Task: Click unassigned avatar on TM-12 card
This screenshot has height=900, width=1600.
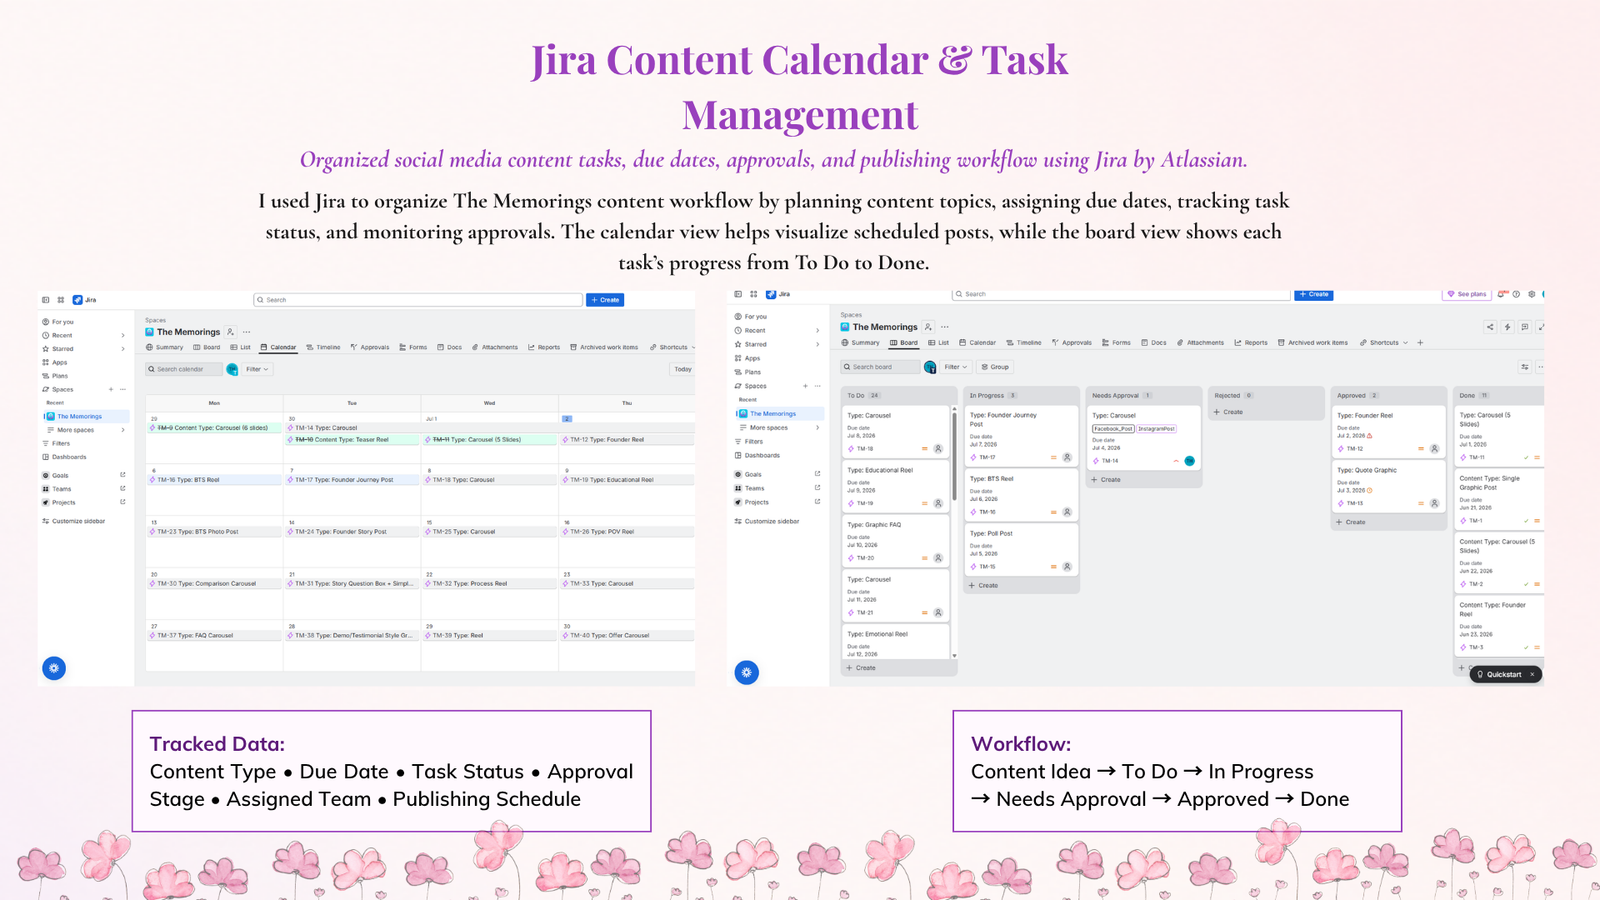Action: (x=1434, y=449)
